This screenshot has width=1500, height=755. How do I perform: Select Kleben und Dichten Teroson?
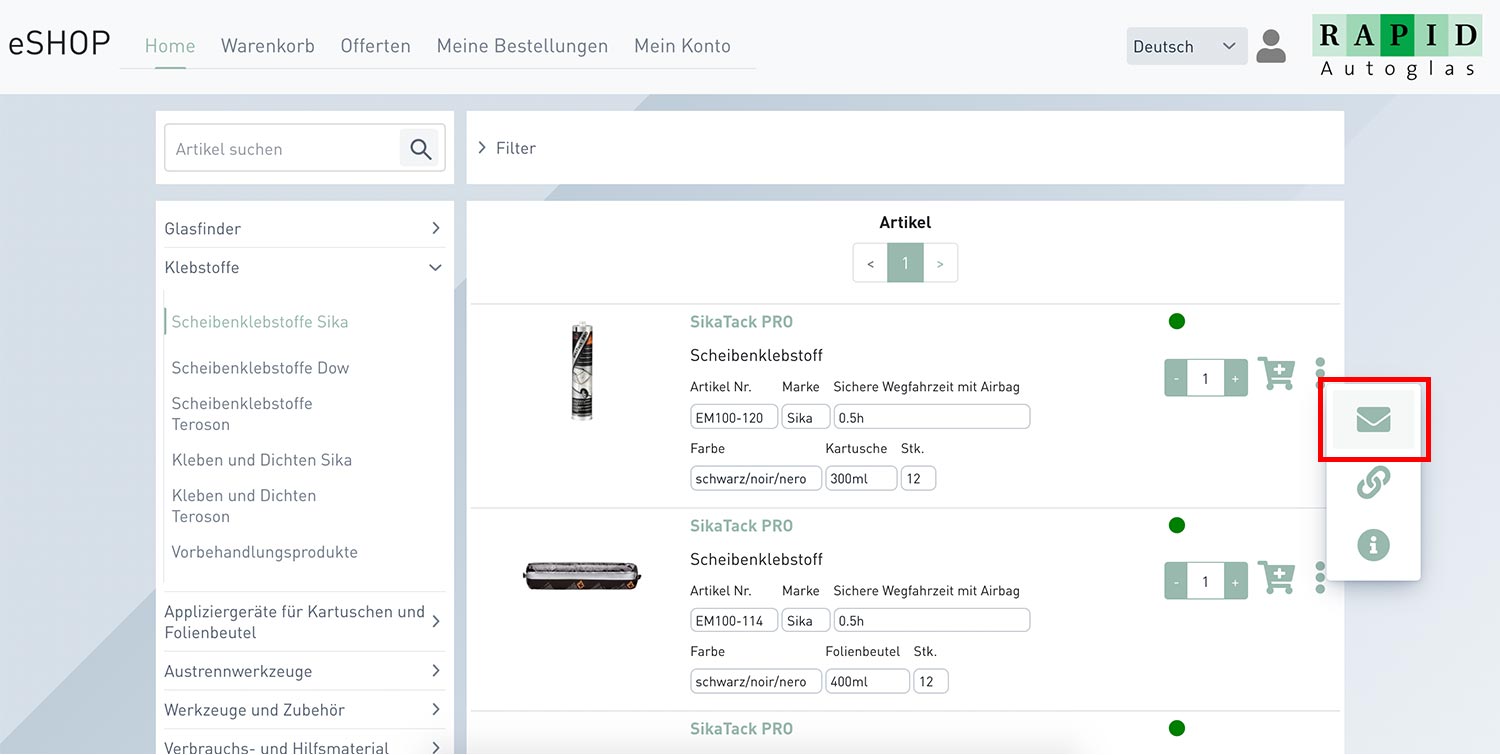click(244, 506)
